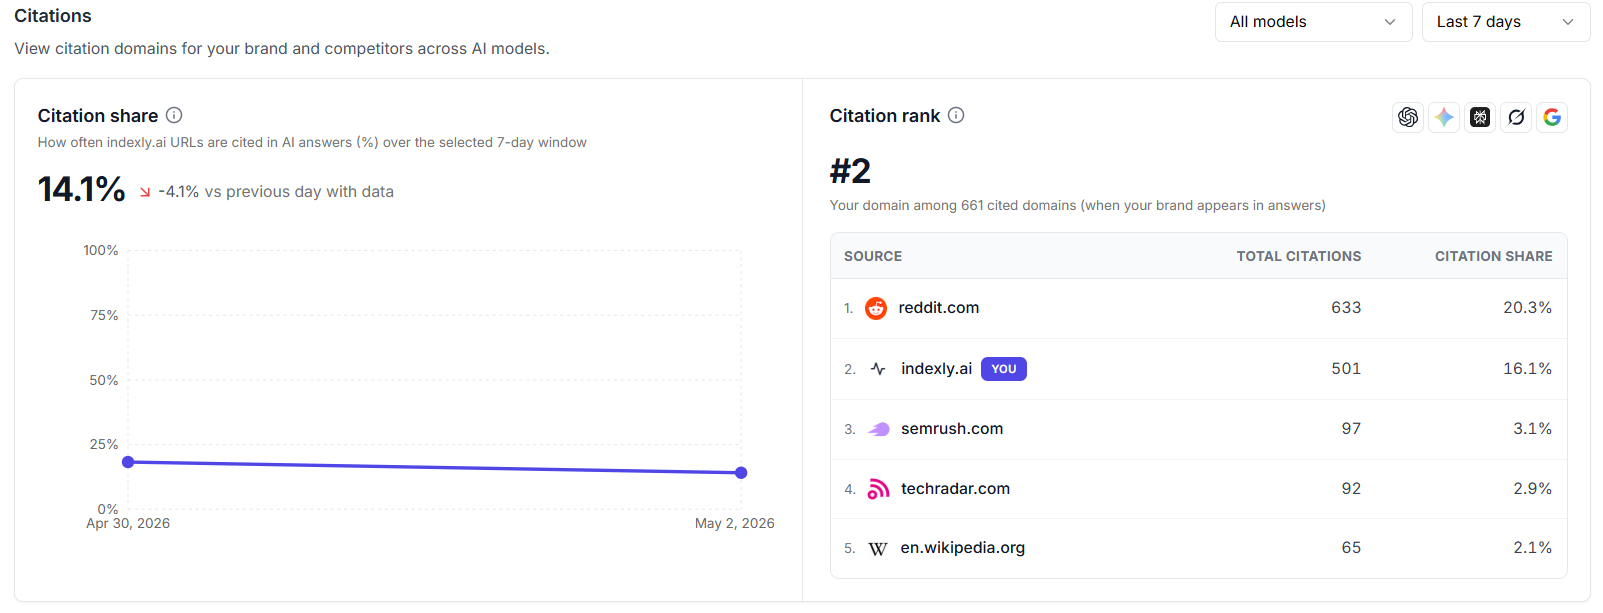Click the Citation share description about indexly.ai URLs

coord(312,143)
